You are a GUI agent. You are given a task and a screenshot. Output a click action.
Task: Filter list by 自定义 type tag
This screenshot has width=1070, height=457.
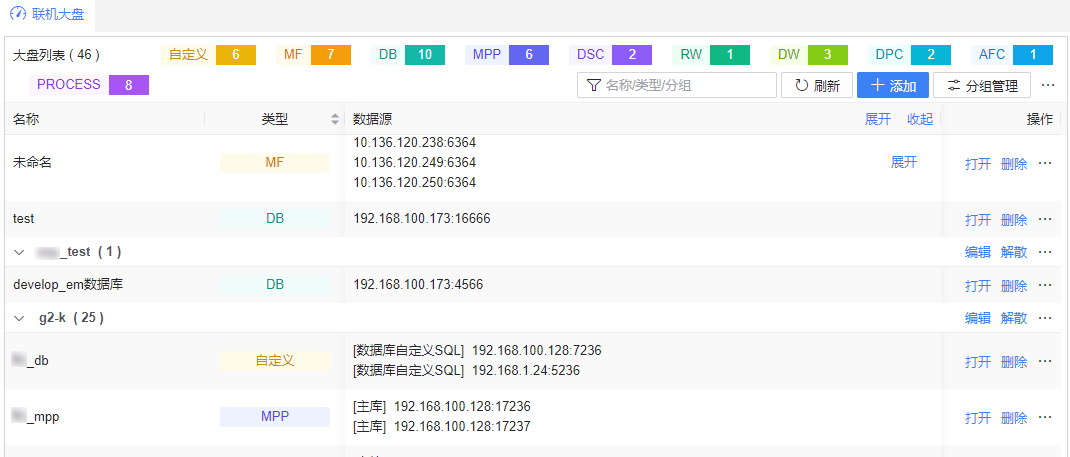click(x=208, y=55)
